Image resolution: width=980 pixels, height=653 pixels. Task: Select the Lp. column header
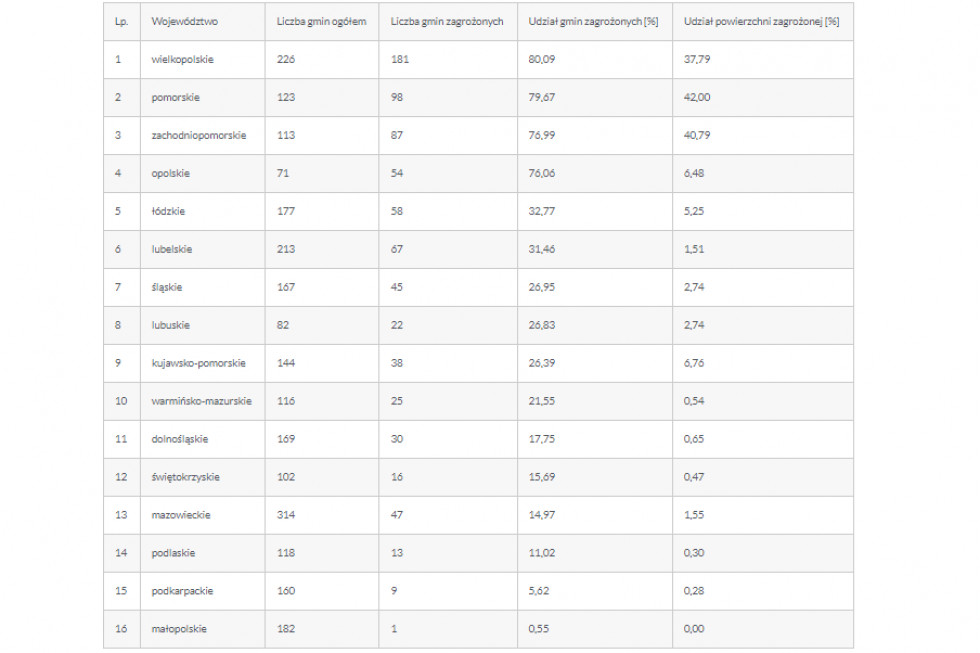coord(121,21)
